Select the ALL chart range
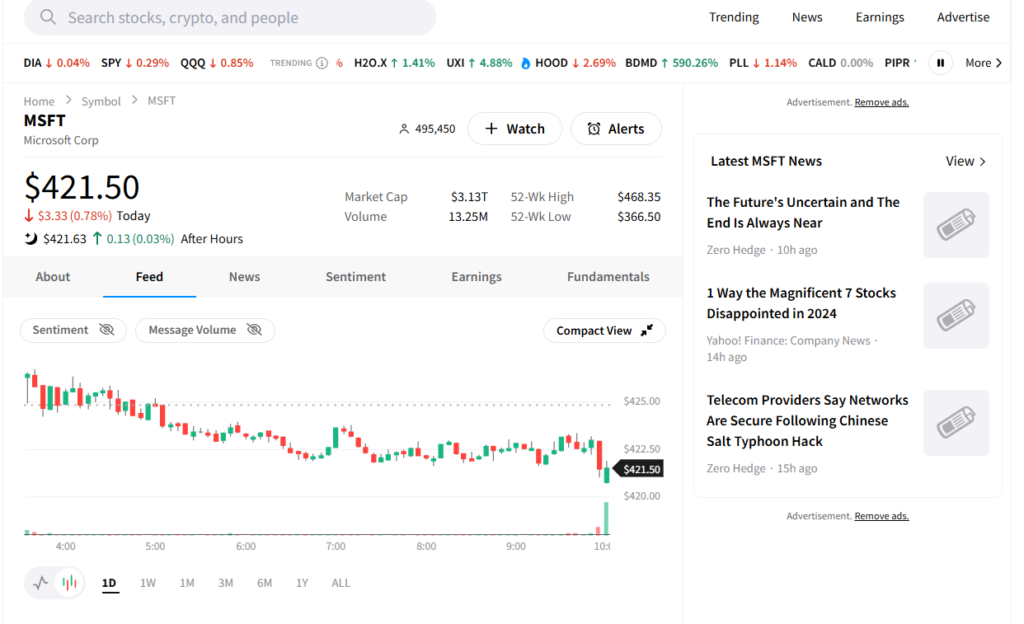1024x624 pixels. (340, 583)
